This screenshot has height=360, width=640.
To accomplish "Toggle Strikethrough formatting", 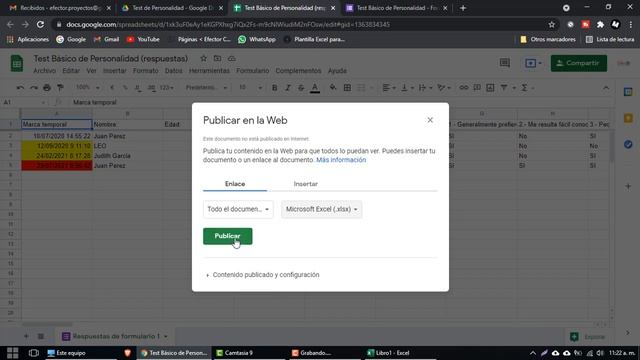I will click(301, 88).
